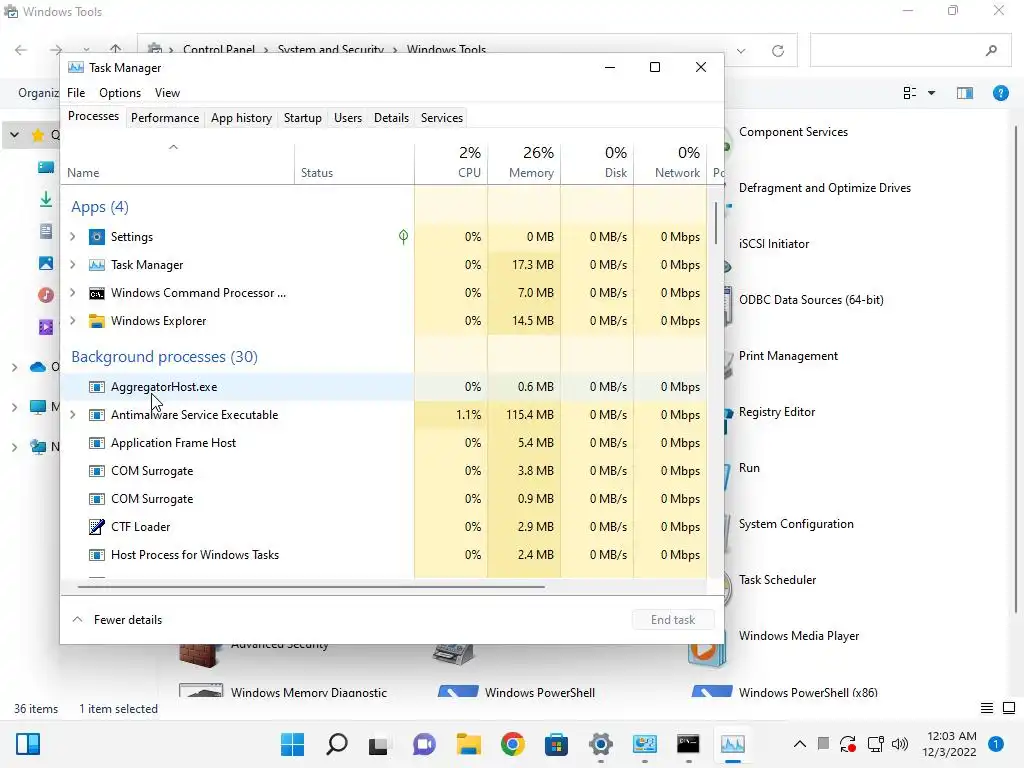Select Task Scheduler in Windows Tools
Screen dimensions: 1024x768
pyautogui.click(x=777, y=580)
